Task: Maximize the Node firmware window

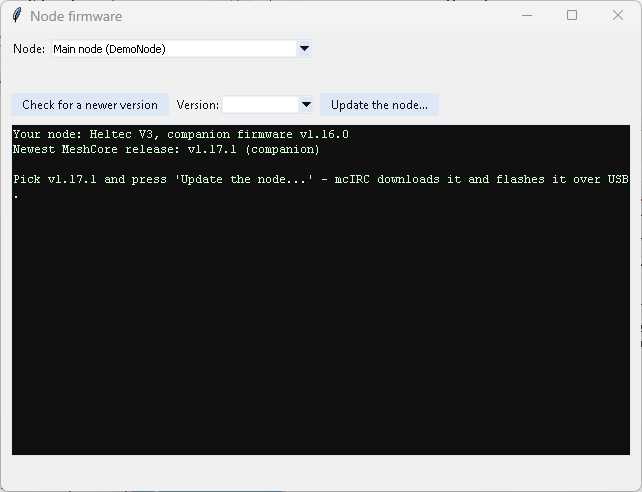Action: pyautogui.click(x=572, y=16)
